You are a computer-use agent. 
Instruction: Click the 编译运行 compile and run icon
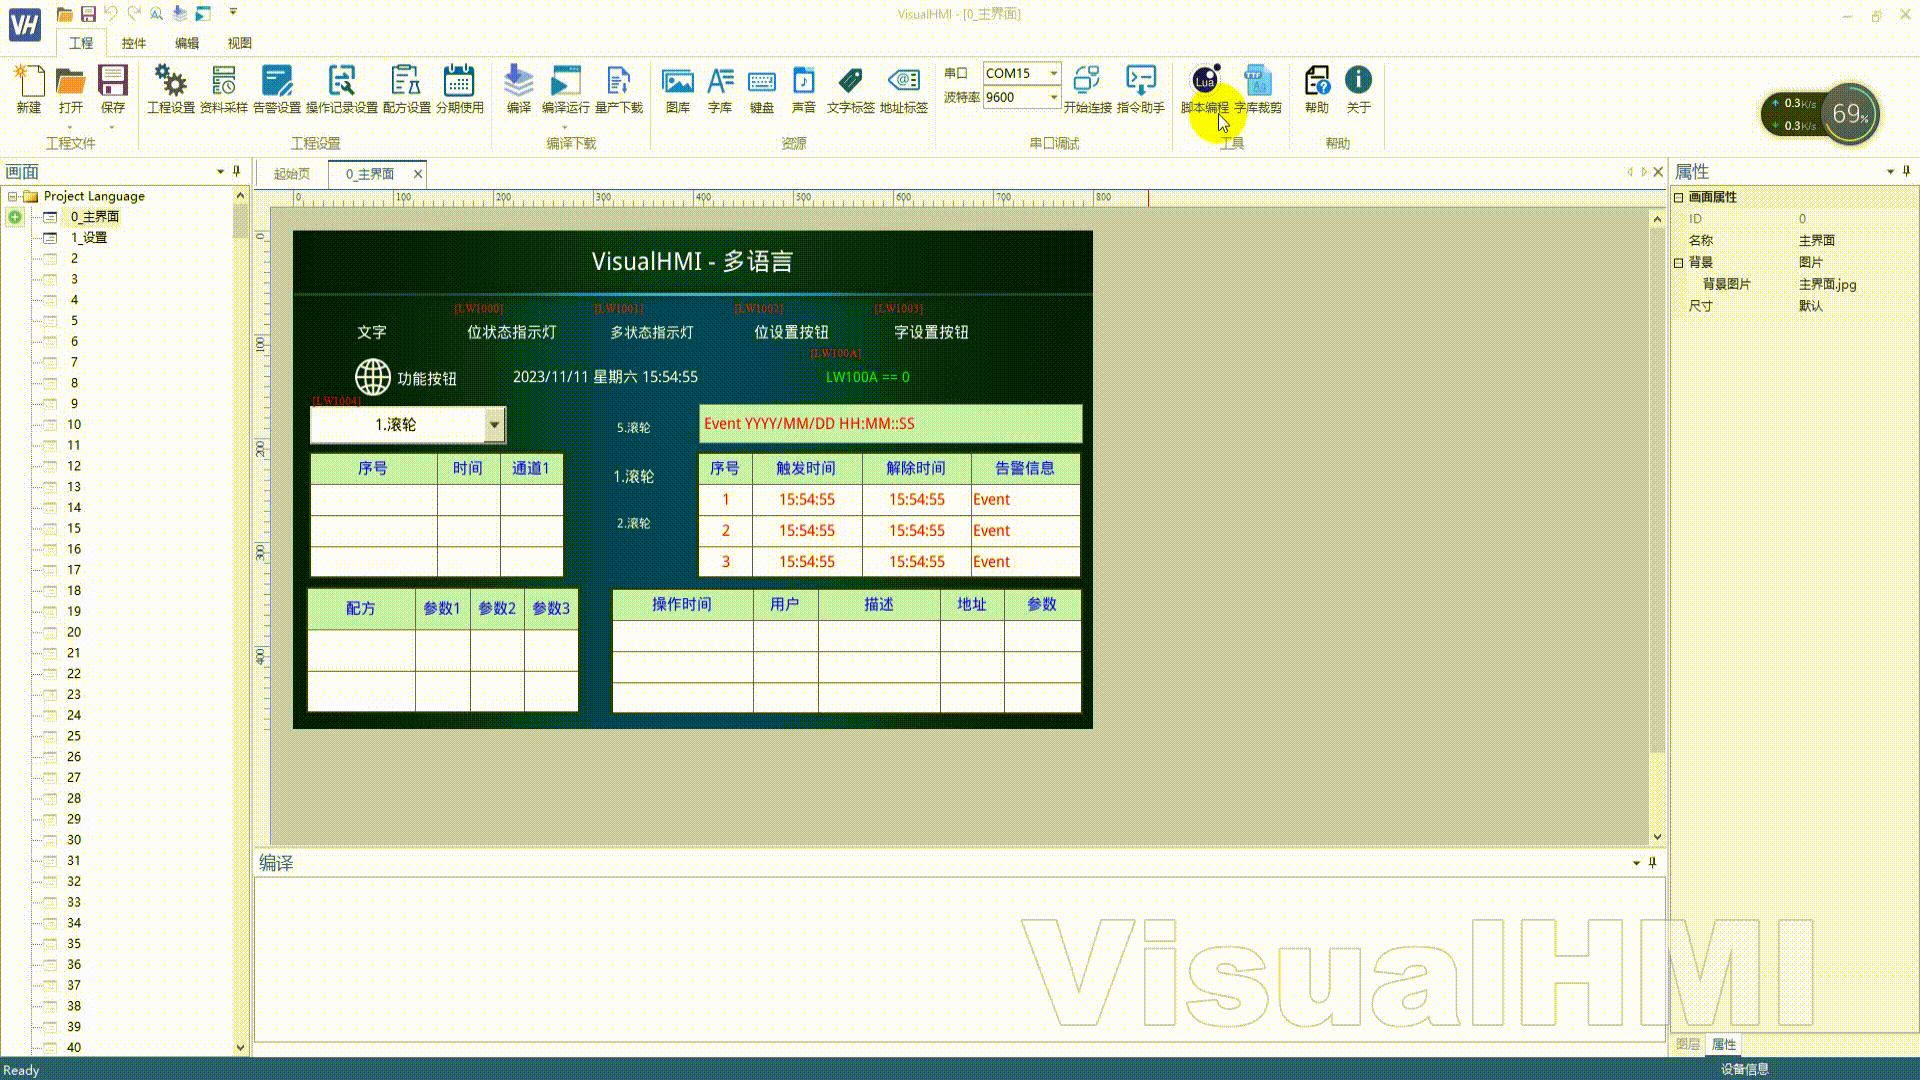(565, 89)
